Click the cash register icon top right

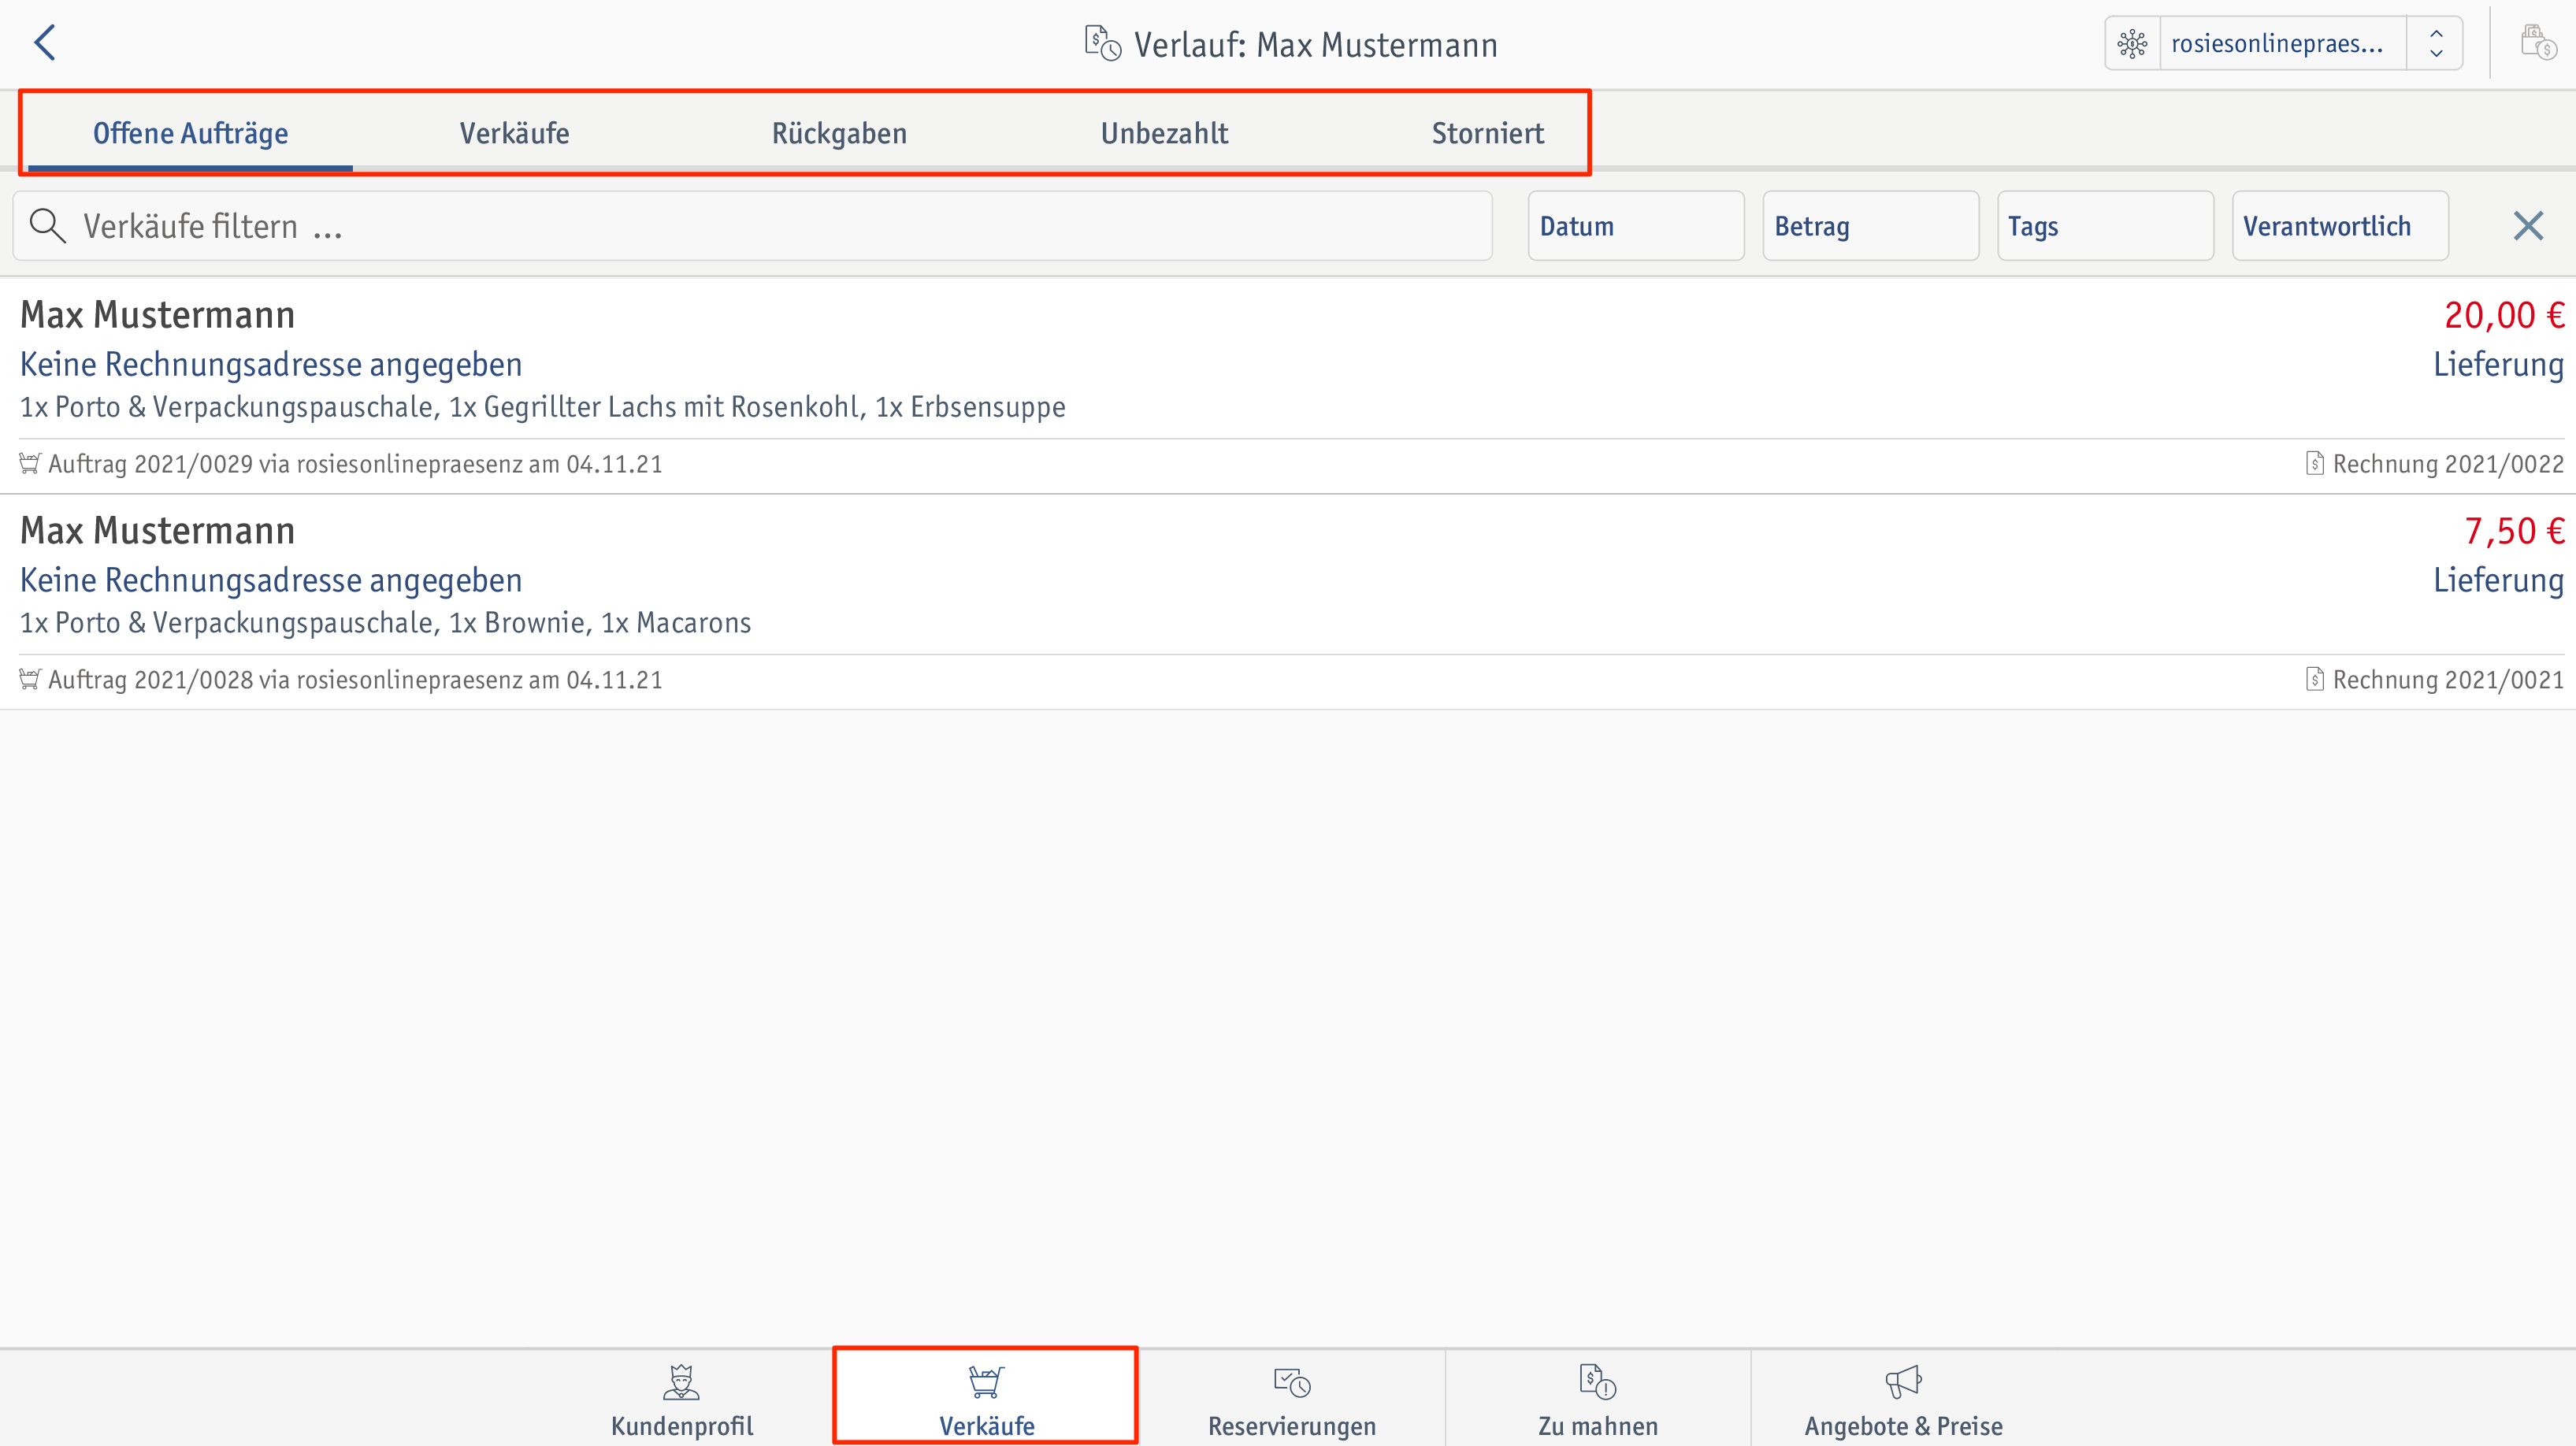(2538, 43)
